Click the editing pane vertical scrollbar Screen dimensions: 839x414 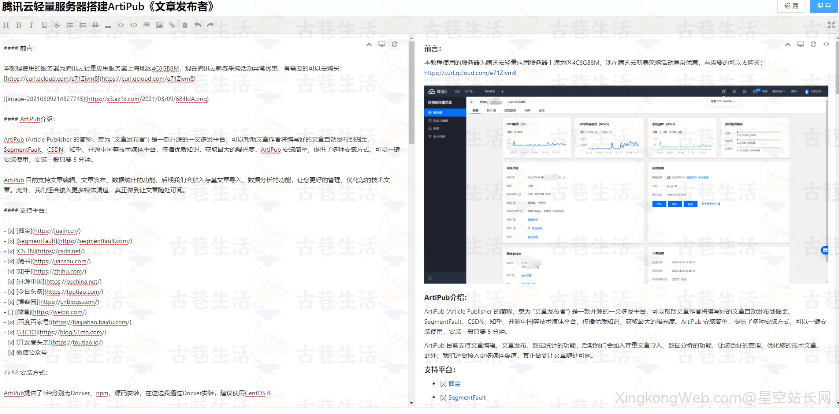411,91
